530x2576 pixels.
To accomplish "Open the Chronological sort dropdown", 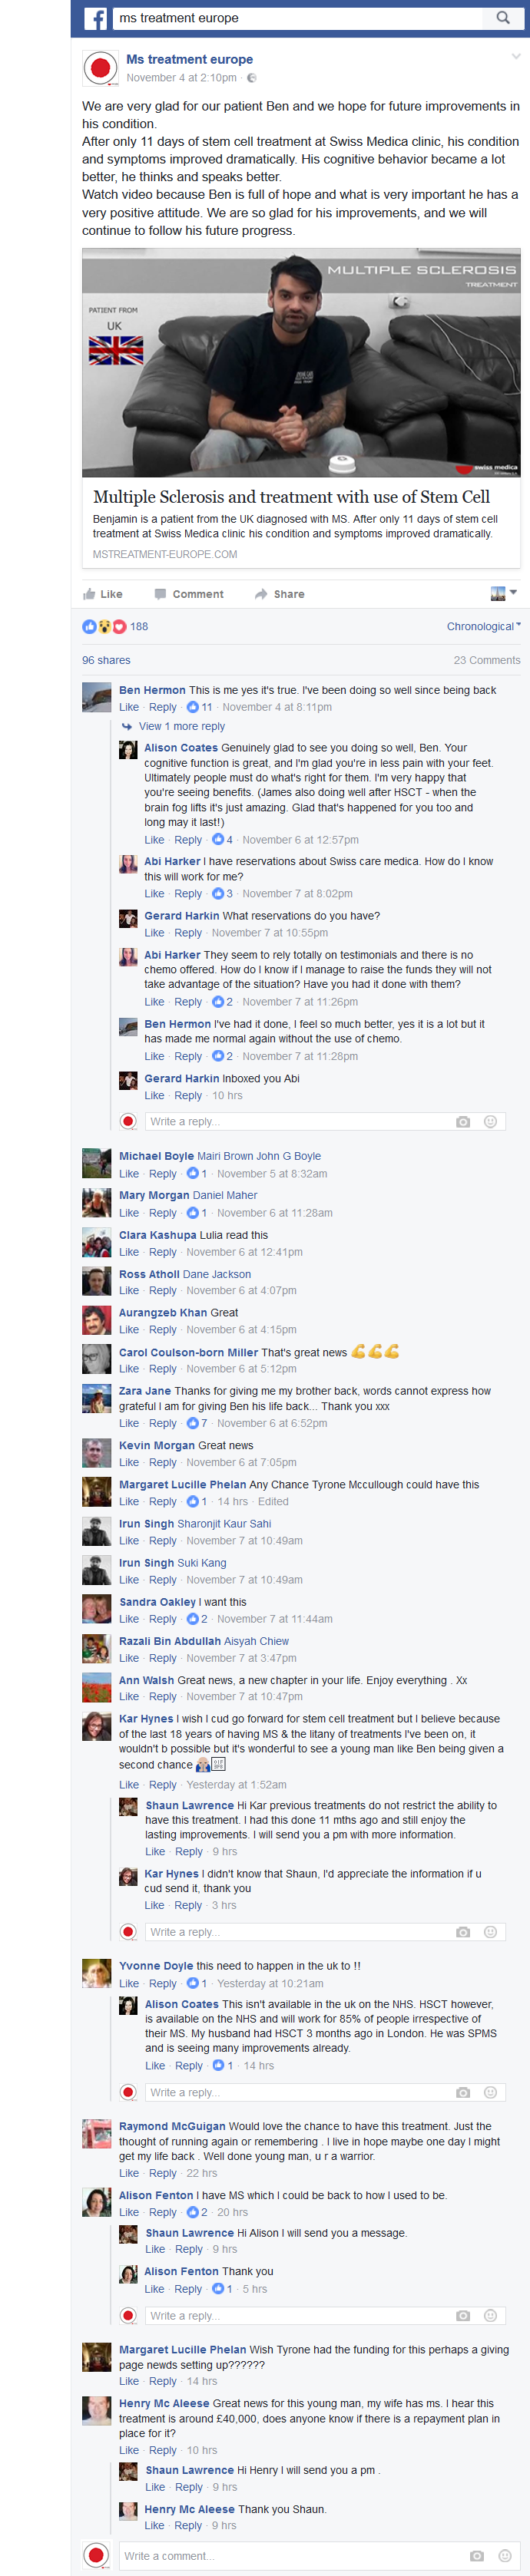I will [x=484, y=626].
